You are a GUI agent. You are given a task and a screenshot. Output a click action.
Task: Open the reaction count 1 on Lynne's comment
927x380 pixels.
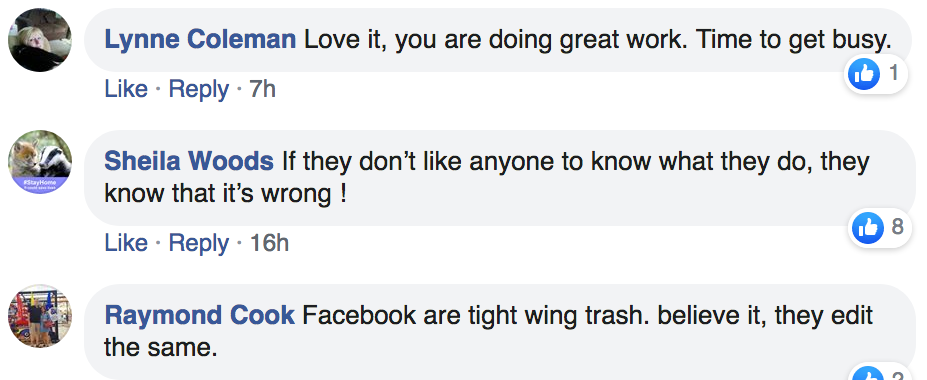(894, 73)
